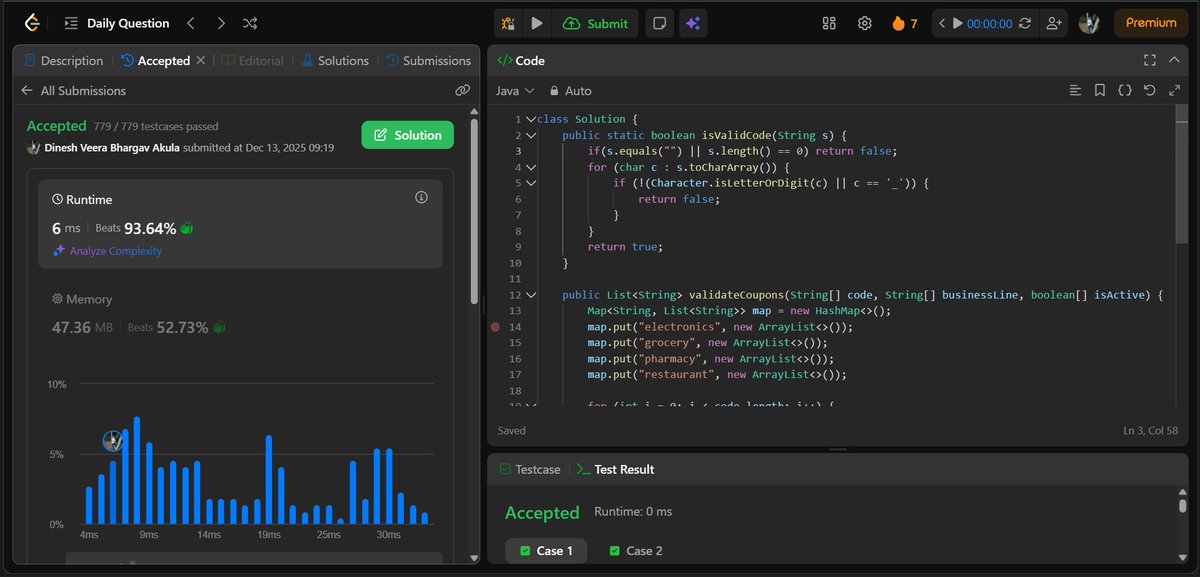Click the Code panel title tab
The height and width of the screenshot is (577, 1200).
[521, 61]
